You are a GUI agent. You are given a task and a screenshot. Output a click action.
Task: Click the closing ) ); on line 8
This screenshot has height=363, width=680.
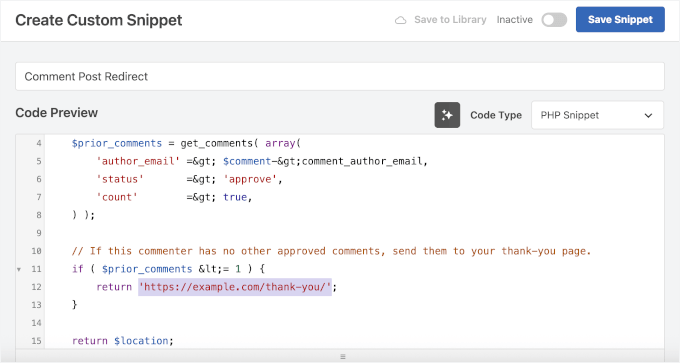coord(83,215)
